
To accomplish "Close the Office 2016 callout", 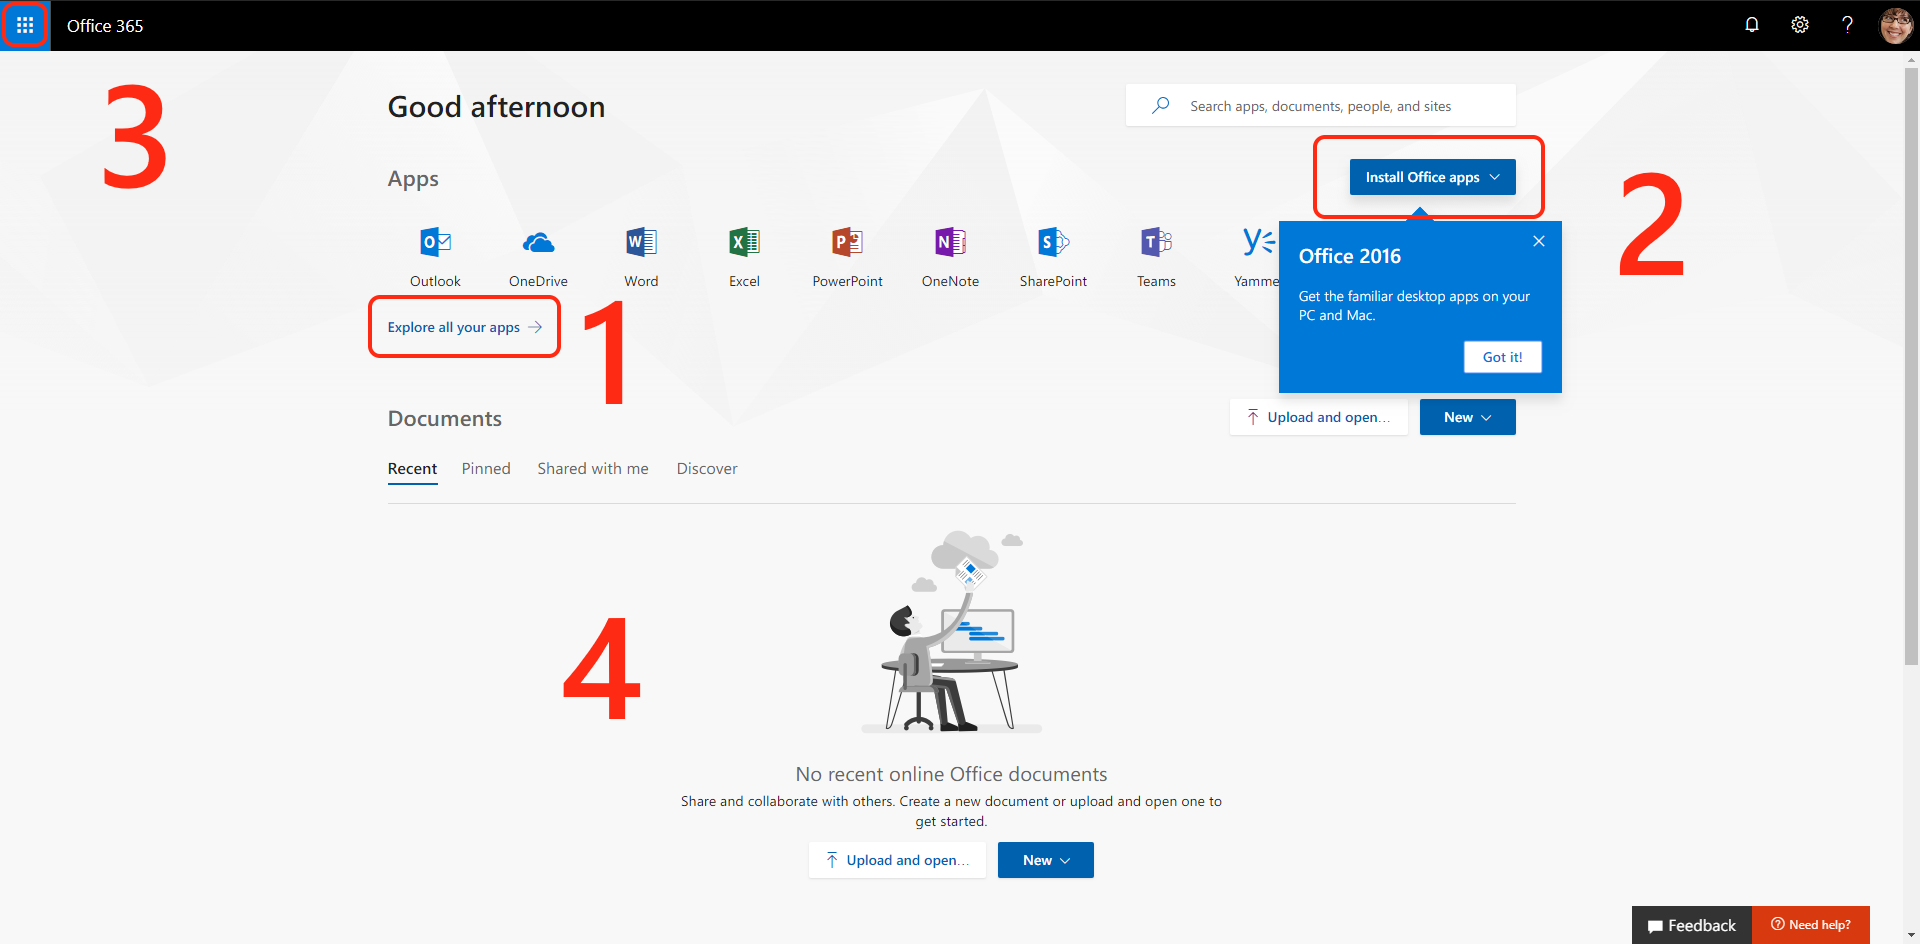I will (x=1539, y=241).
